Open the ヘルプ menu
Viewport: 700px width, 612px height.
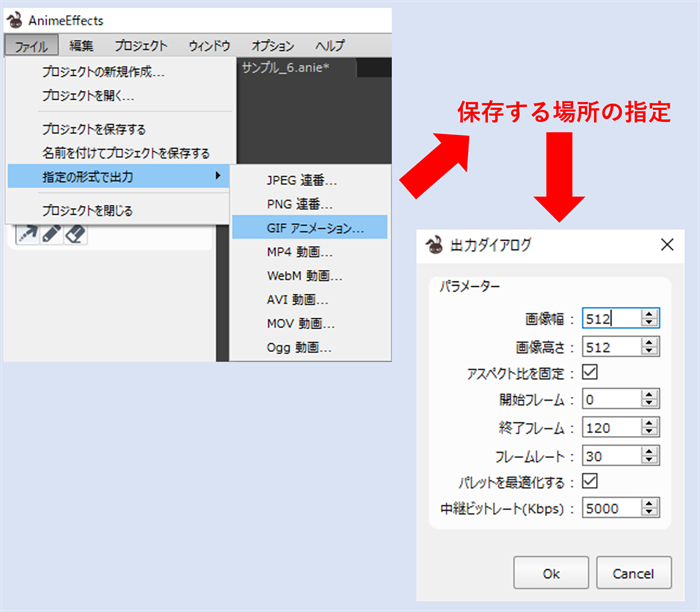pyautogui.click(x=330, y=46)
